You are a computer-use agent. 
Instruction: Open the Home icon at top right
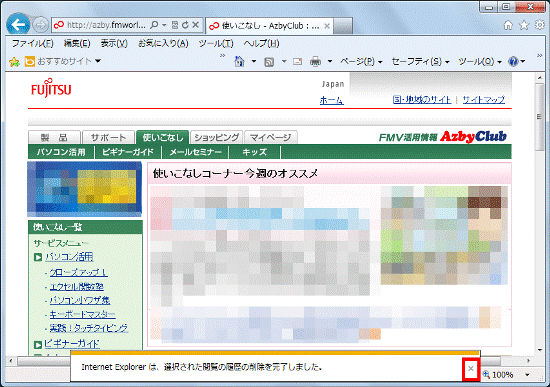click(x=508, y=25)
